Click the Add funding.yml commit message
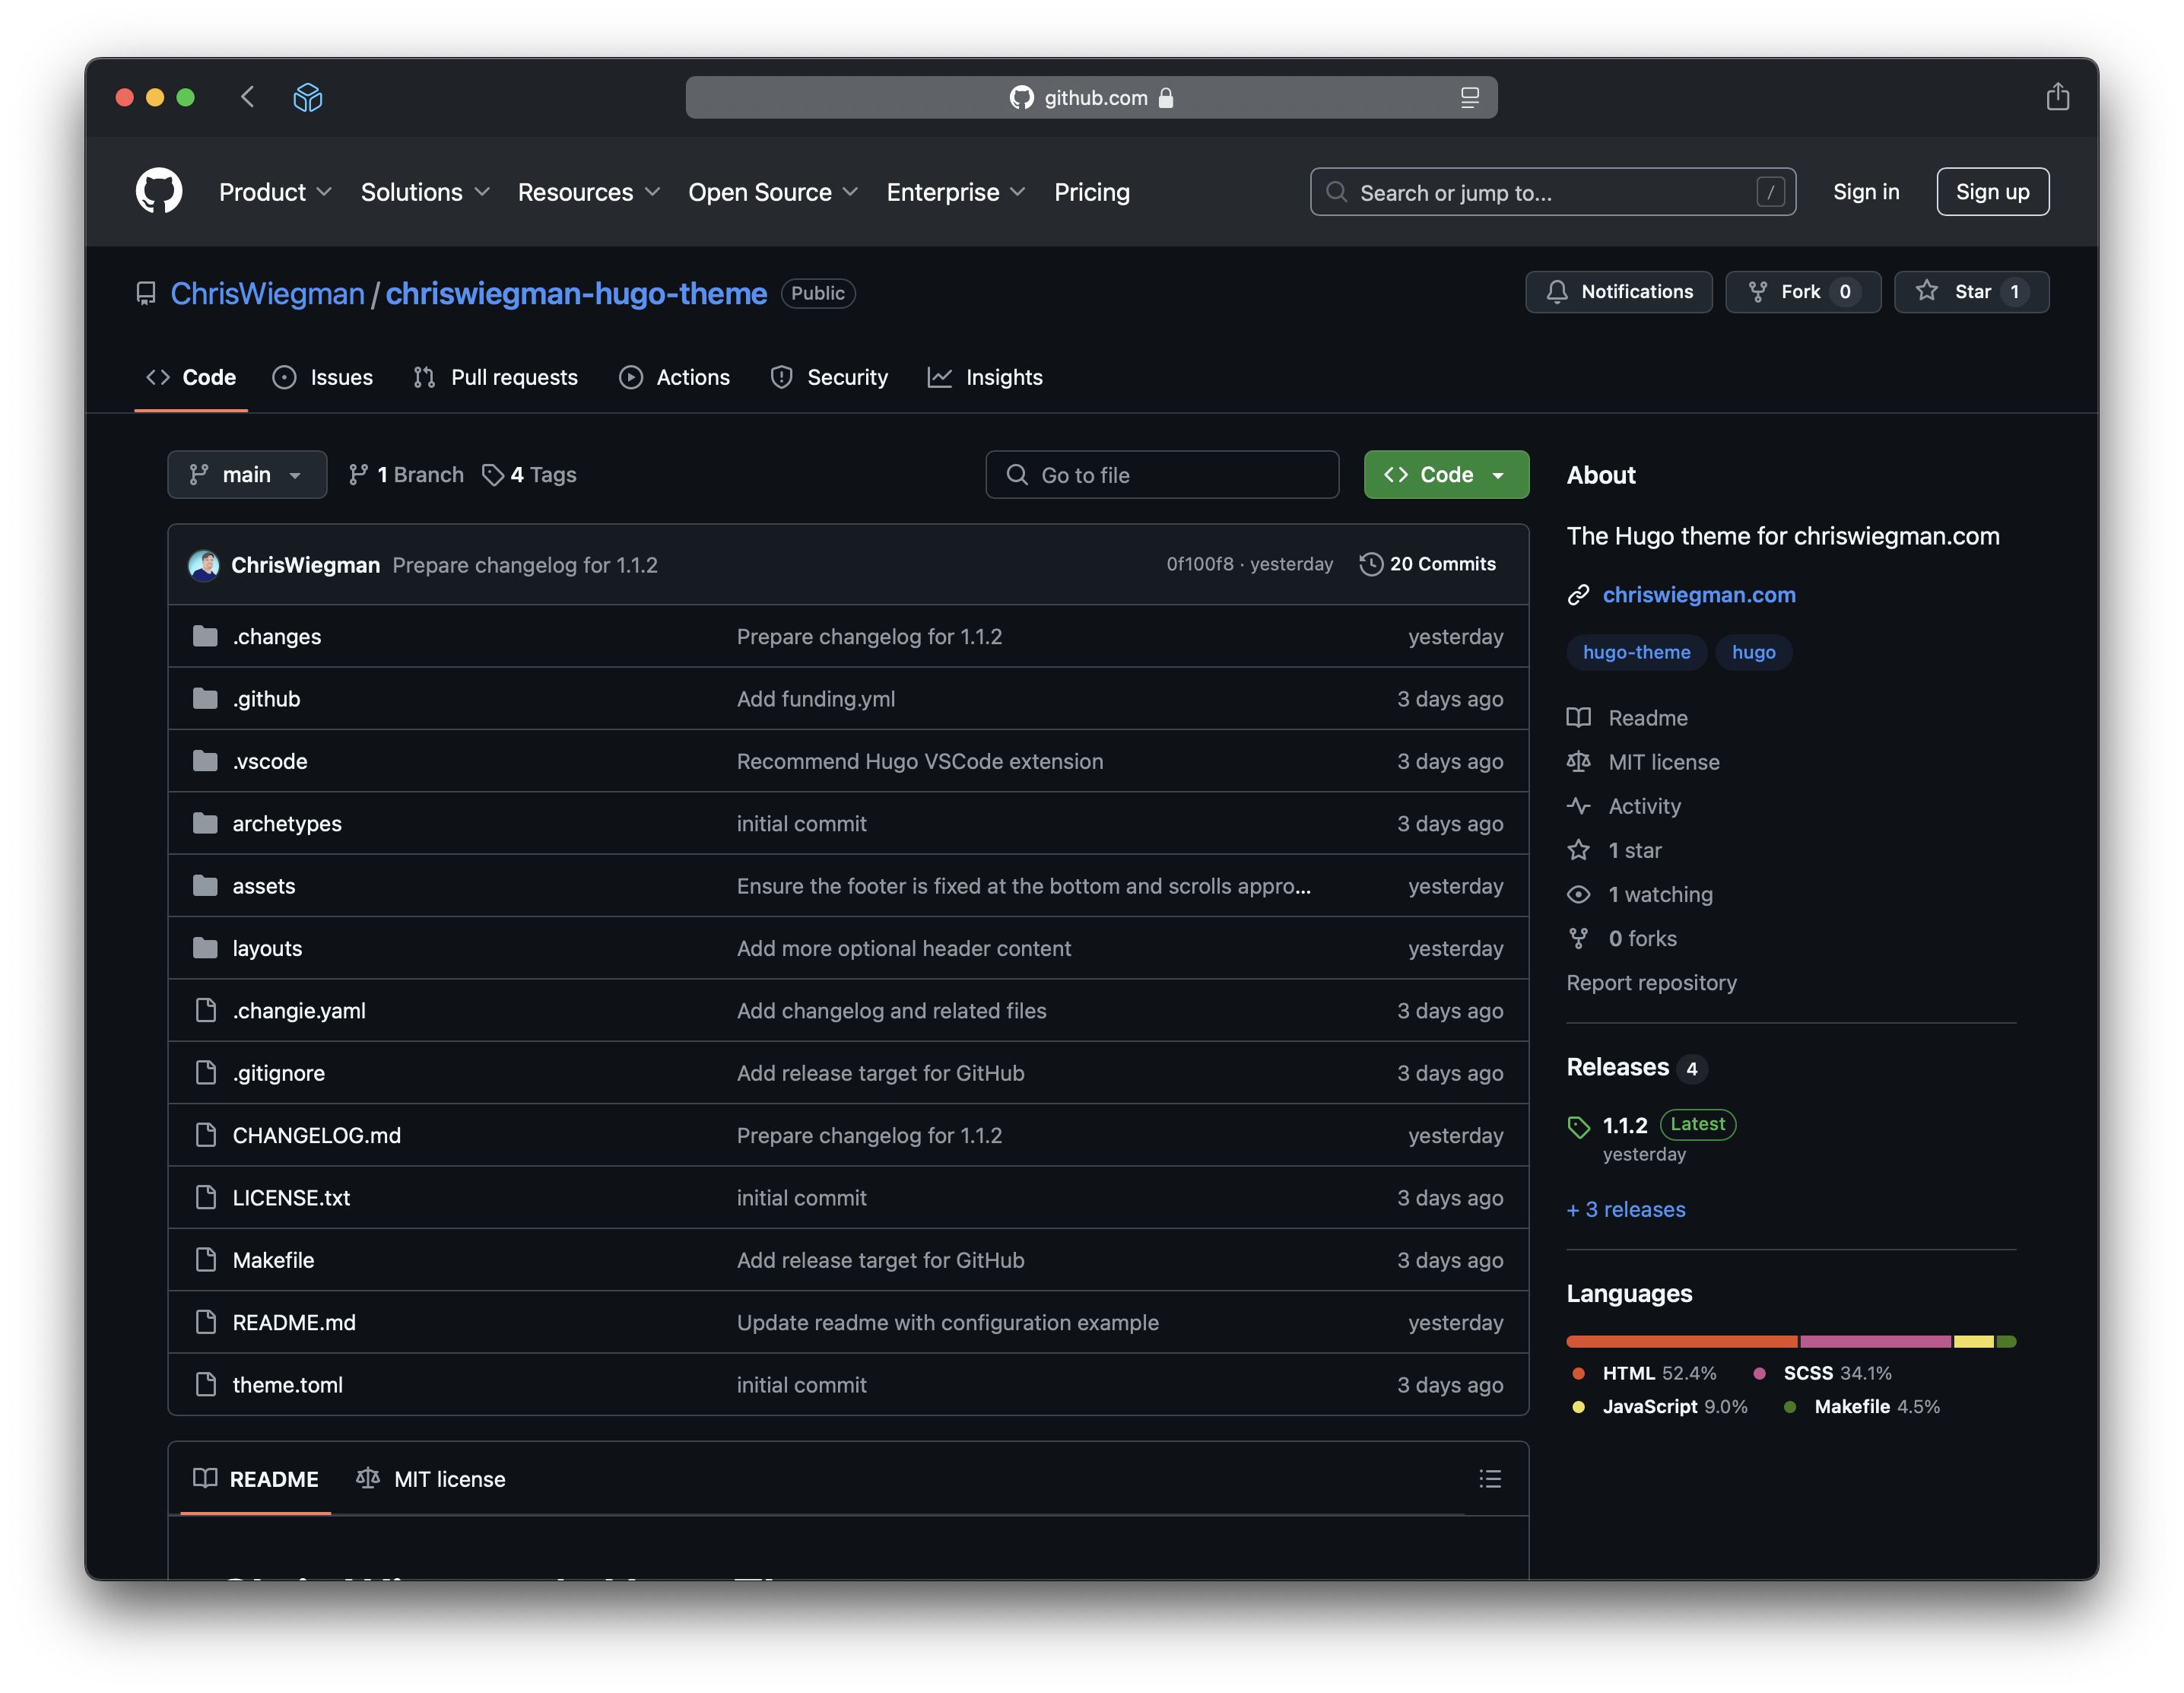Image resolution: width=2184 pixels, height=1693 pixels. click(816, 699)
